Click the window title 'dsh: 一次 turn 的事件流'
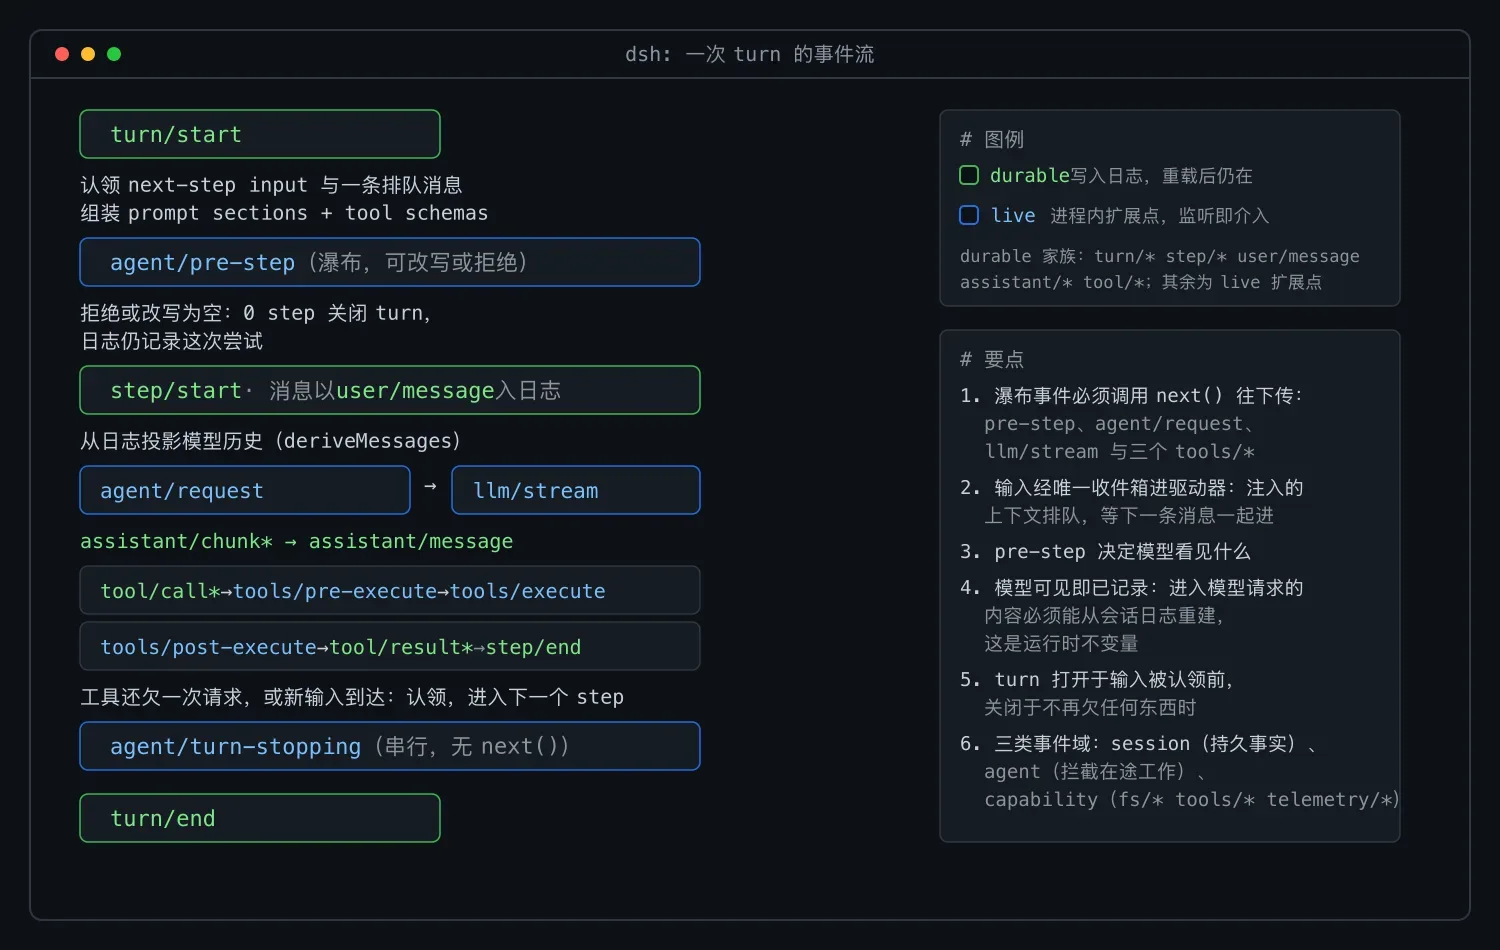This screenshot has width=1500, height=950. [750, 54]
